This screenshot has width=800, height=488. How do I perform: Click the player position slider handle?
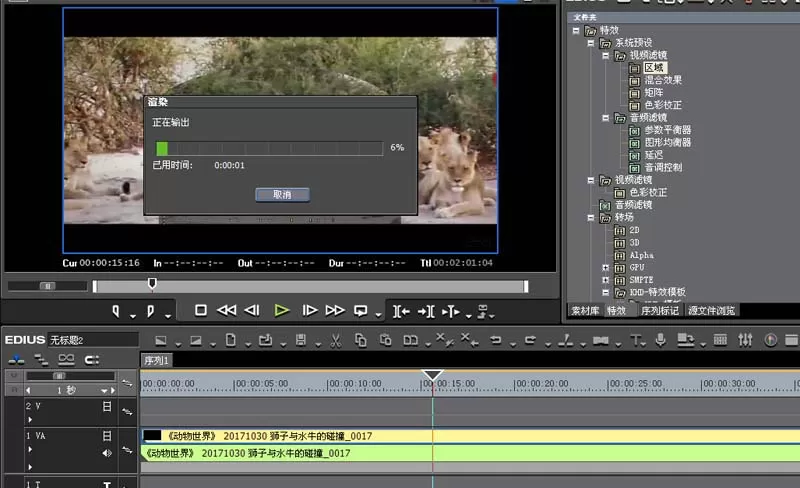[x=152, y=283]
